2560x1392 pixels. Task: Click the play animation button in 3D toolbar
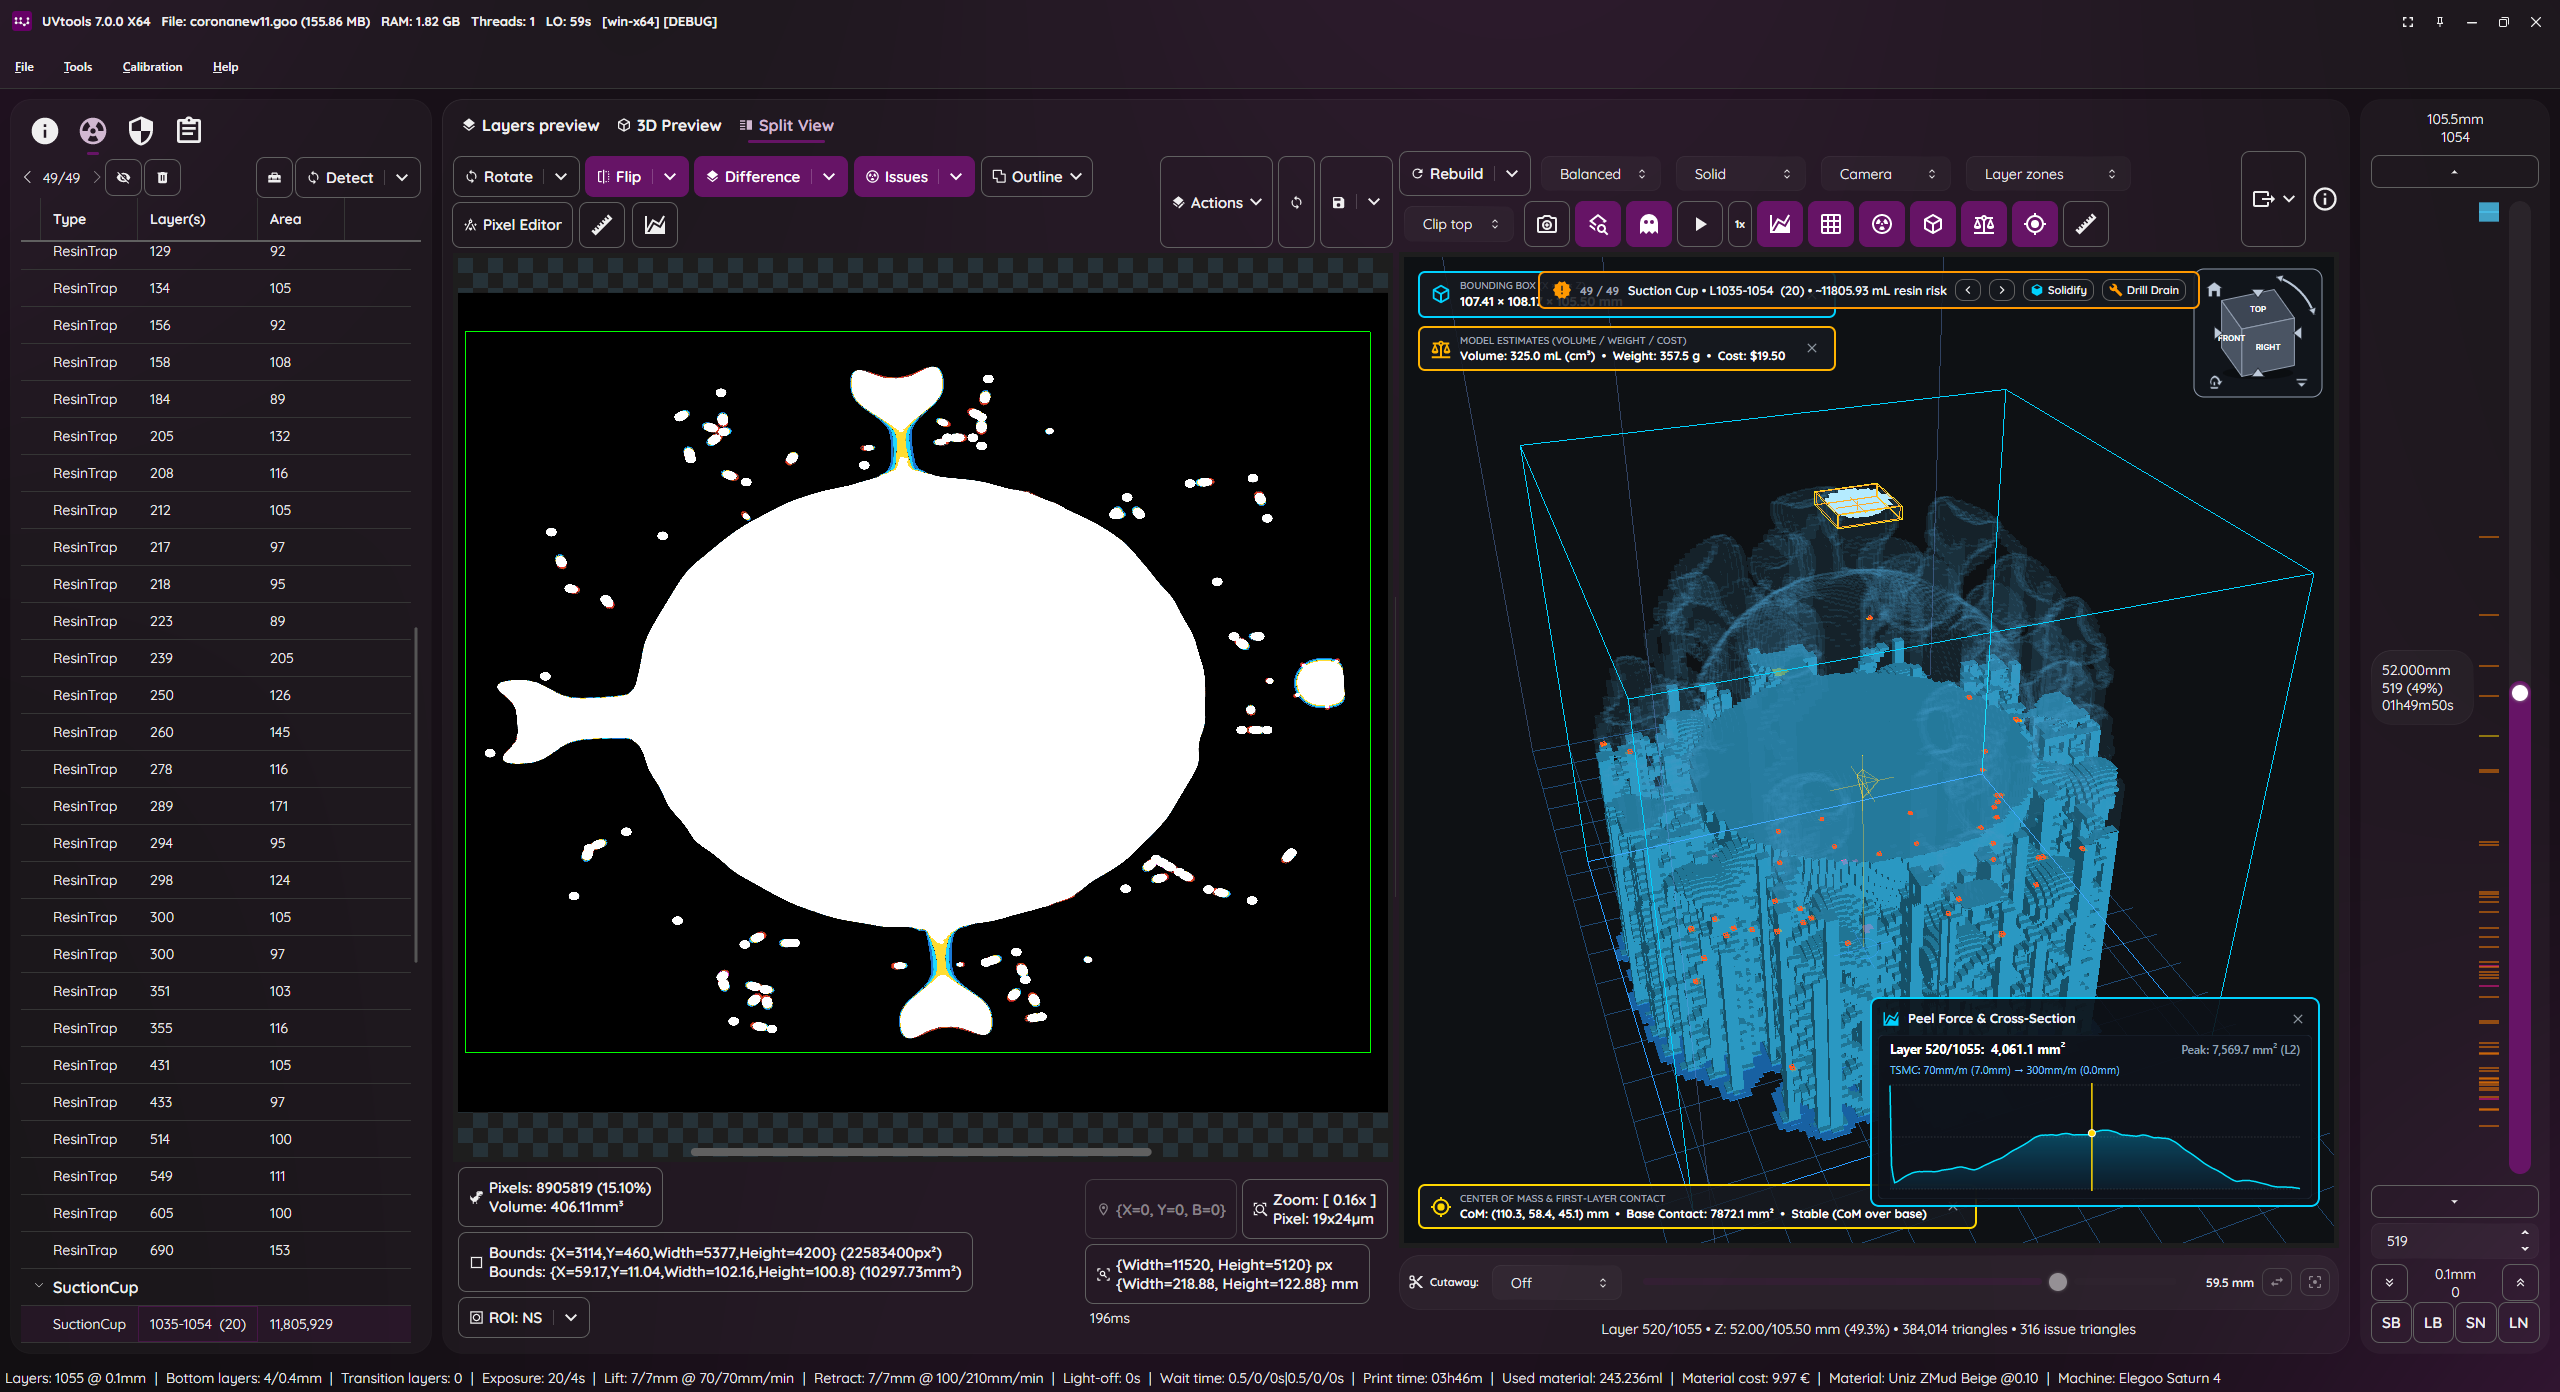[1700, 224]
